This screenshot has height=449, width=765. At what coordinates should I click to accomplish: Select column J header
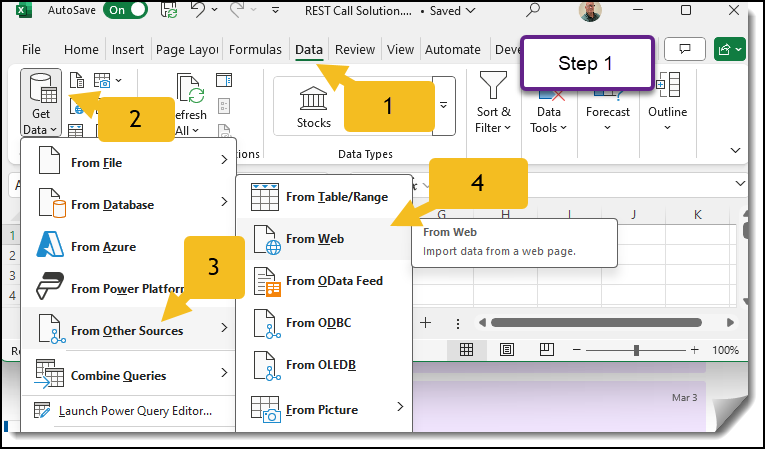pos(633,214)
